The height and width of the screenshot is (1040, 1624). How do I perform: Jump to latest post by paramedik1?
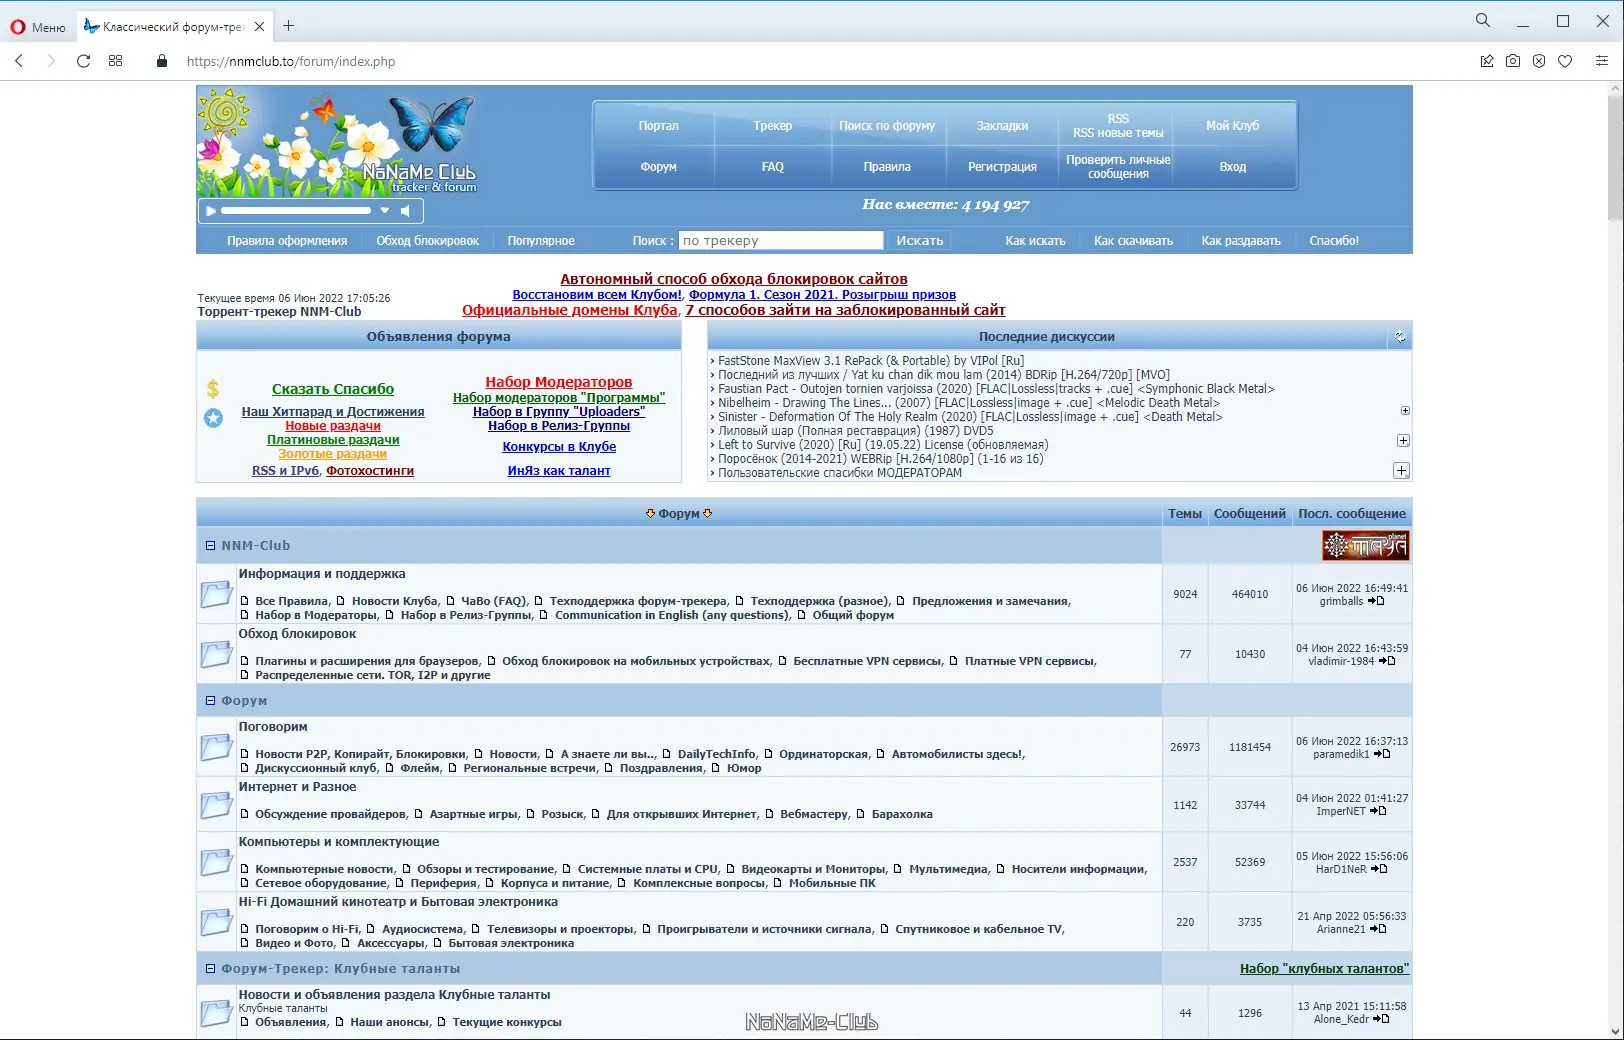pos(1382,754)
